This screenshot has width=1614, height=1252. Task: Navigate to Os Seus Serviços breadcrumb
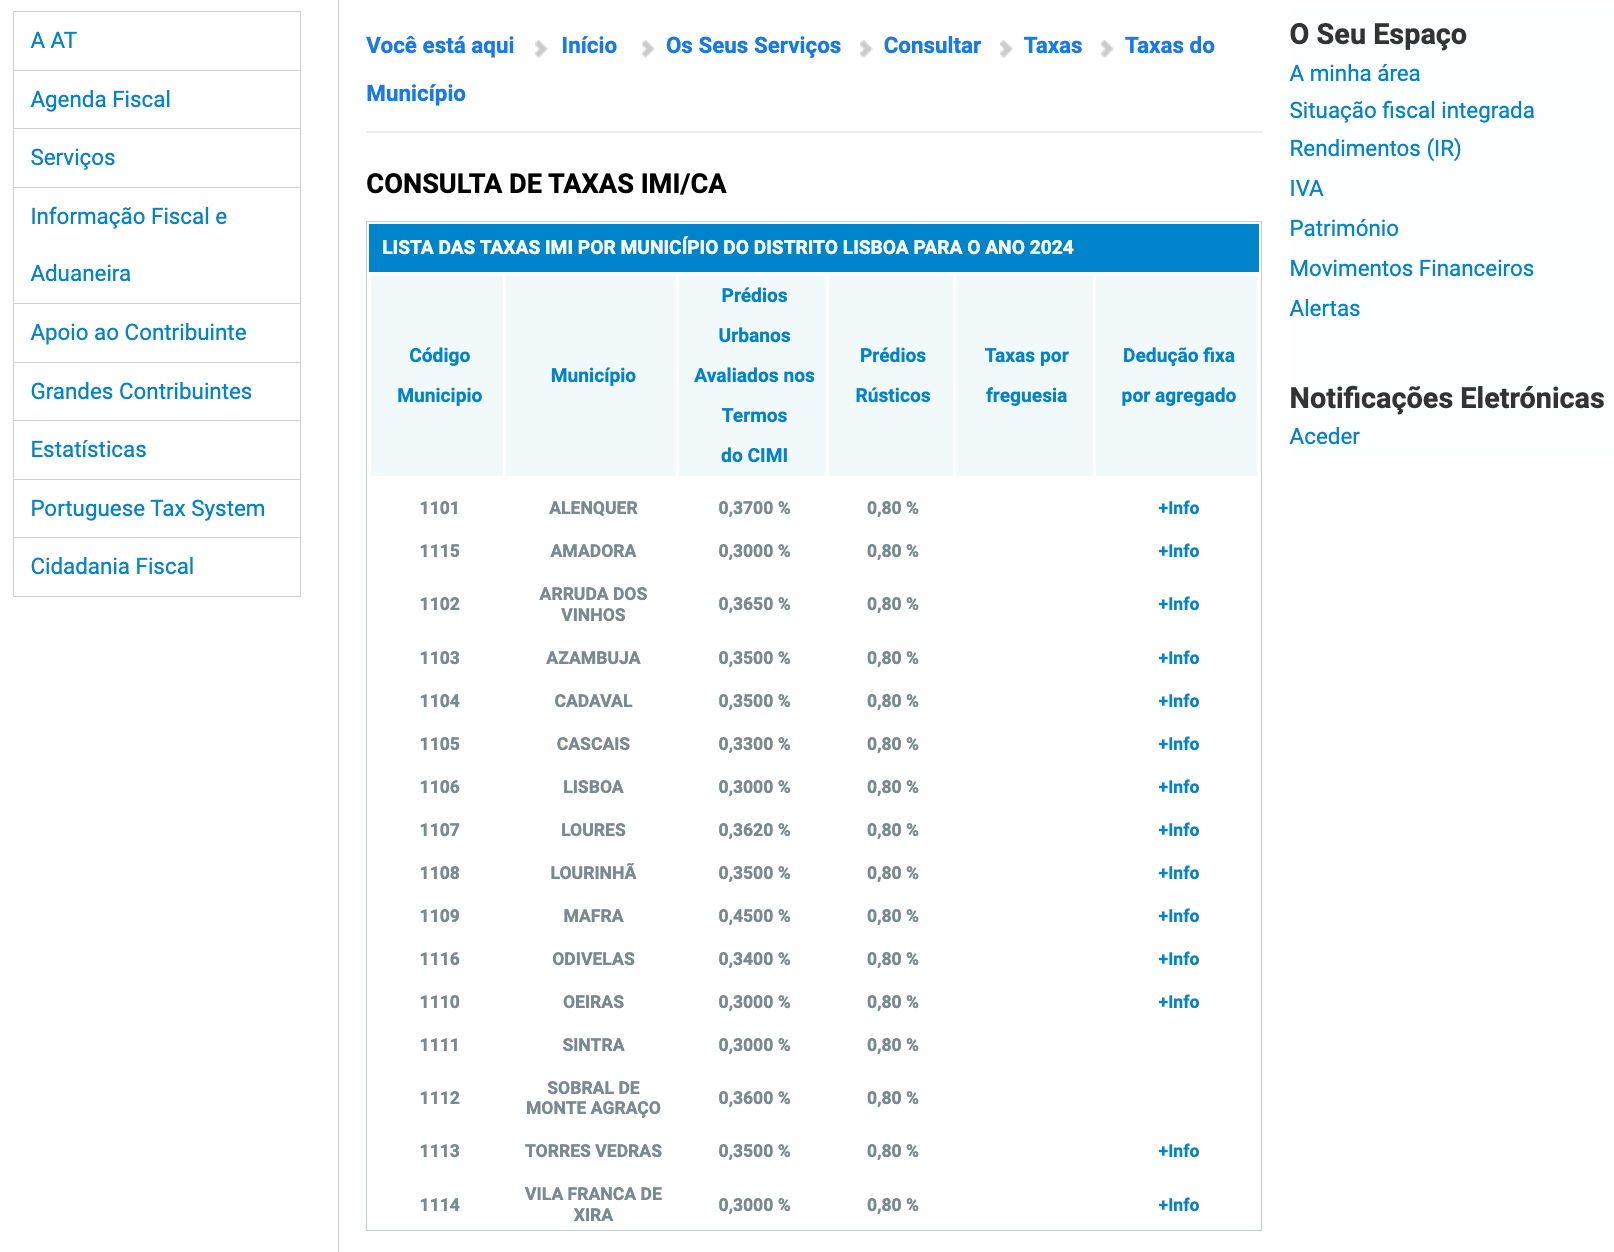tap(752, 45)
